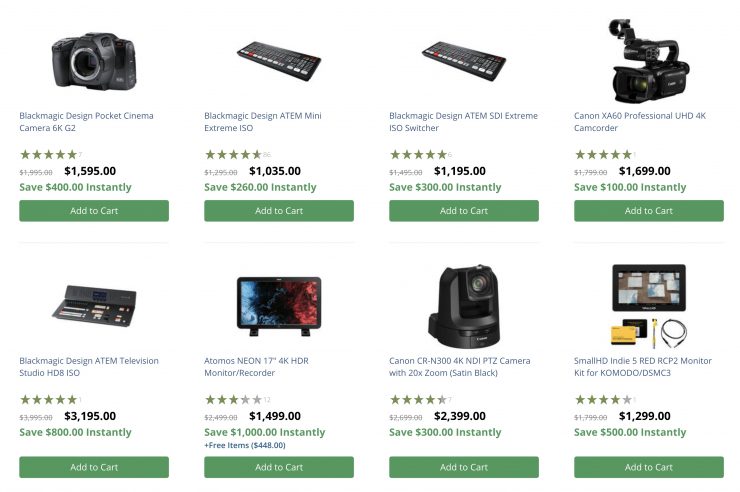View star rating reviews for ATEM Mini Extreme ISO
Image resolution: width=740 pixels, height=492 pixels.
point(233,155)
